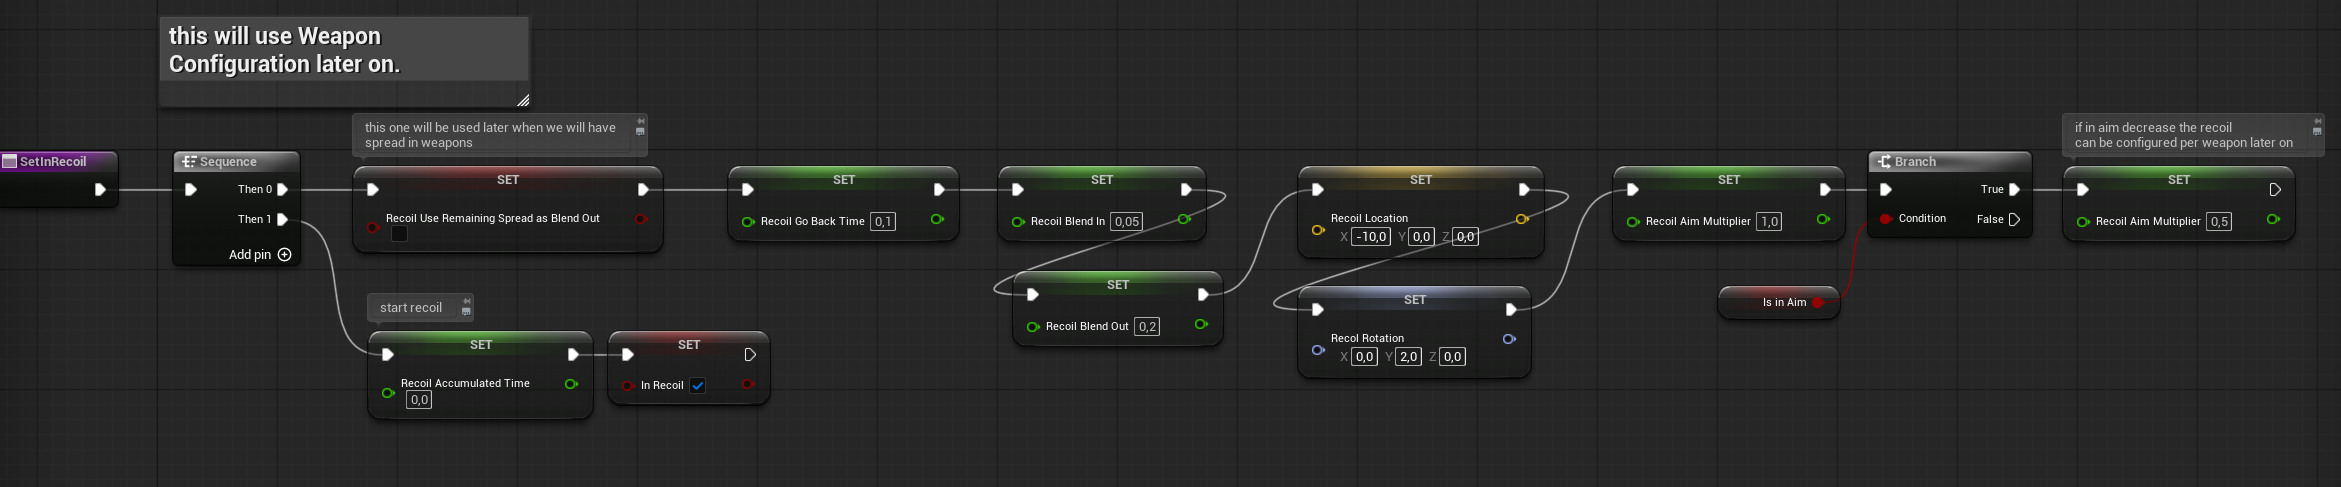Uncheck the In Recoil checkbox
2341x487 pixels.
(x=698, y=386)
